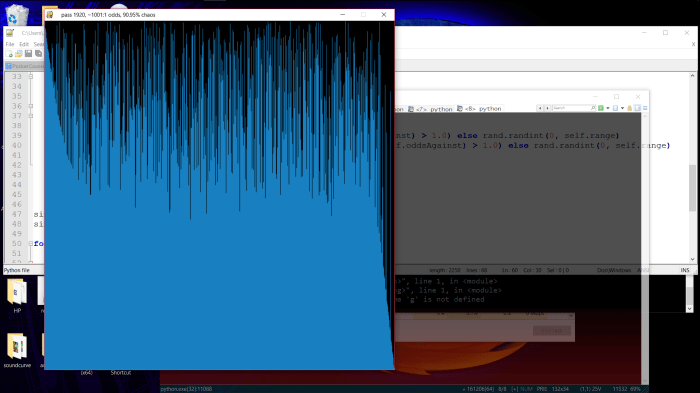Click 'is not defined' console error text

[x=455, y=300]
